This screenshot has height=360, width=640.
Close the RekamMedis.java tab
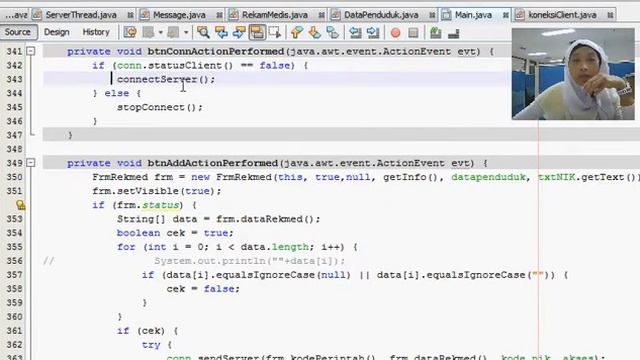coord(321,15)
